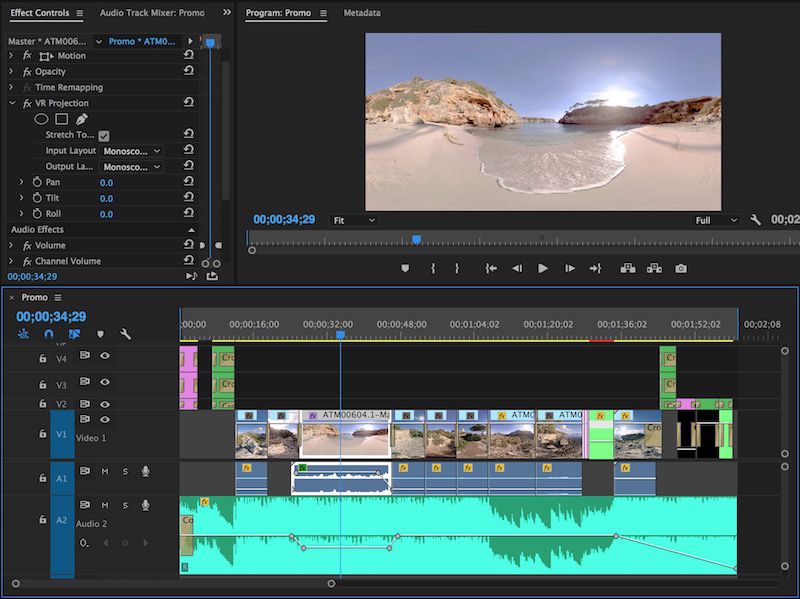
Task: Reset the Opacity effect
Action: point(188,71)
